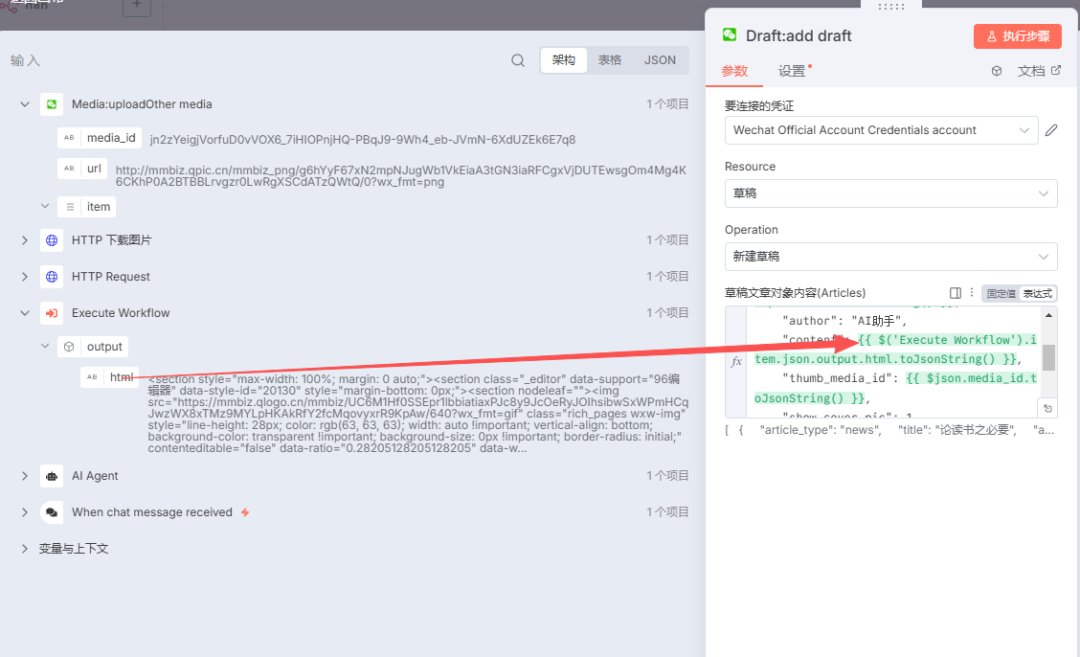This screenshot has width=1080, height=657.
Task: Click the Media:uploadOther media node icon
Action: click(x=52, y=105)
